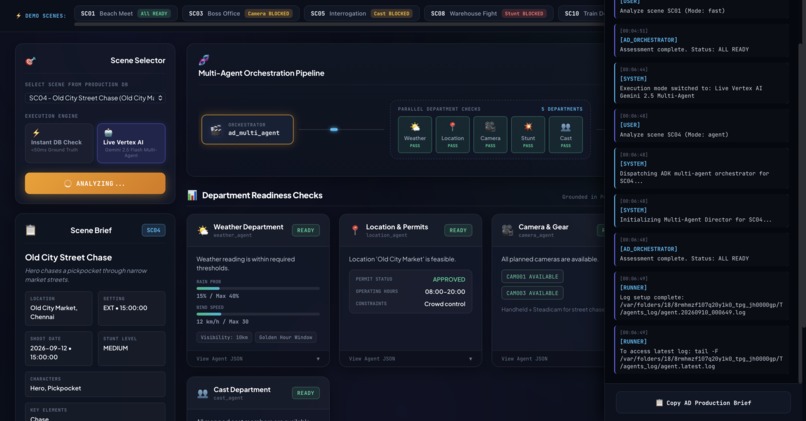Click the 2026-09-12 shoot date field

click(x=59, y=349)
